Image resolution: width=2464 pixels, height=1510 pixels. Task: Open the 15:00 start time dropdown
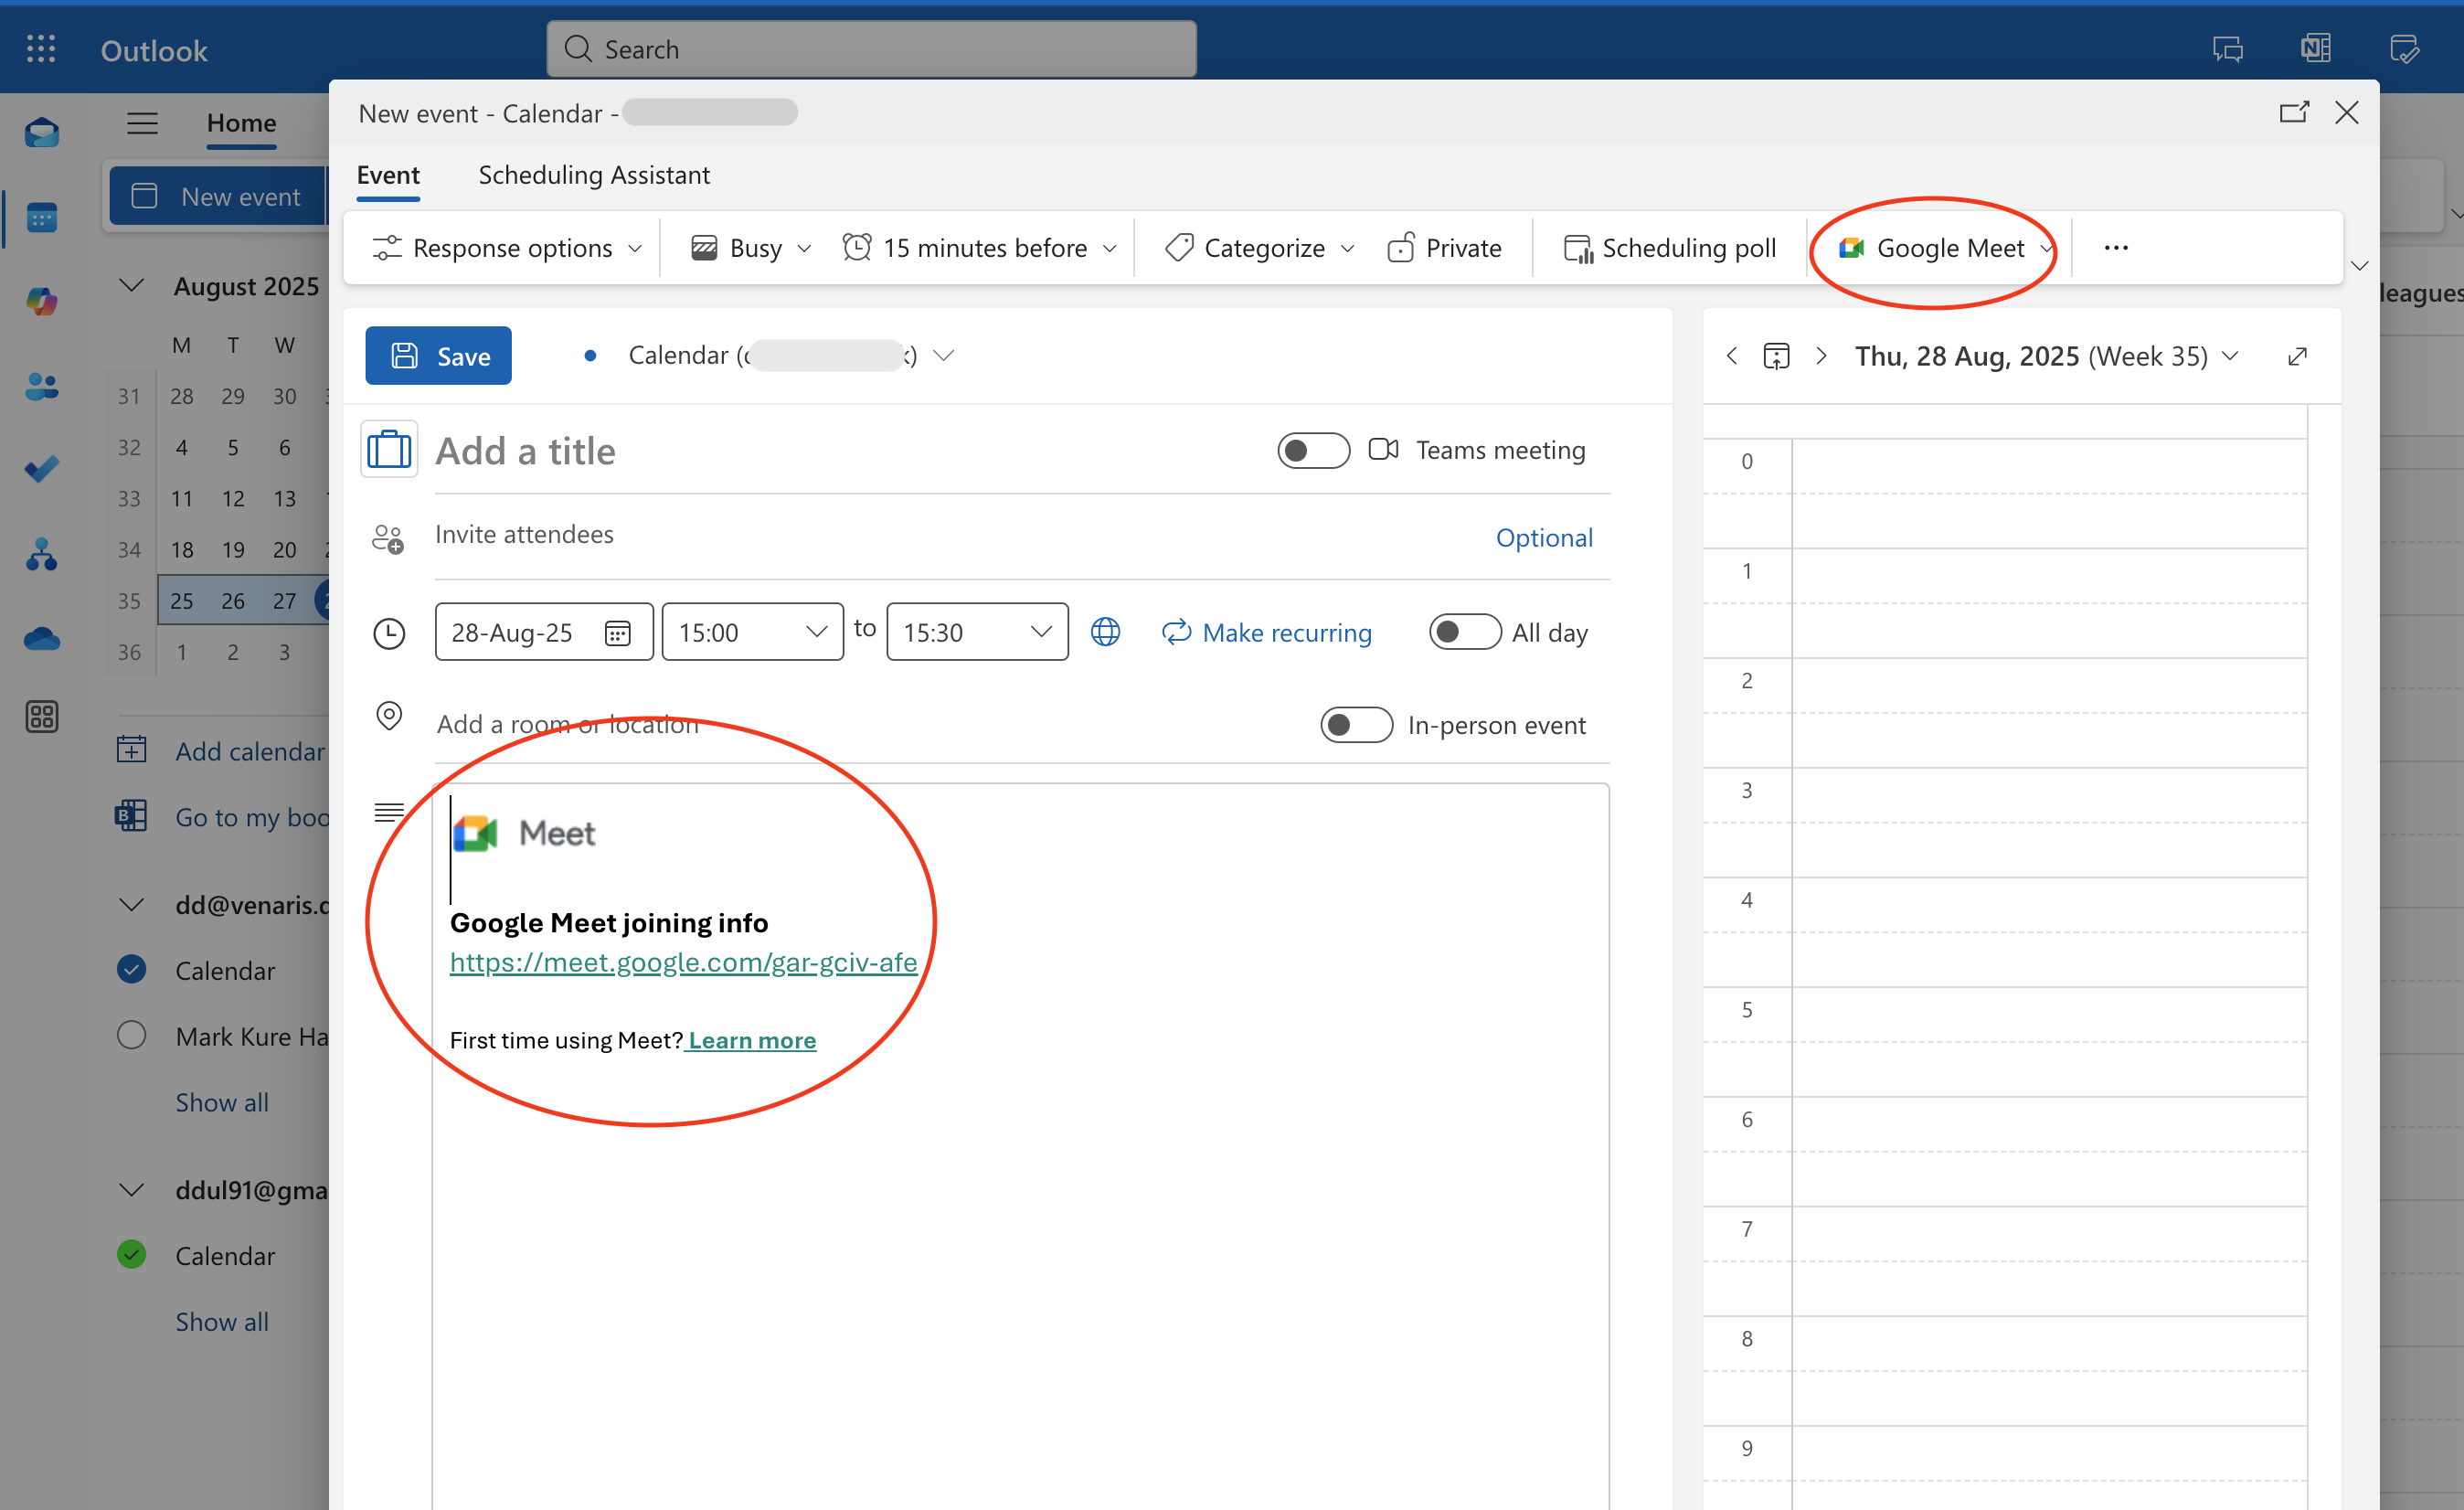(752, 633)
